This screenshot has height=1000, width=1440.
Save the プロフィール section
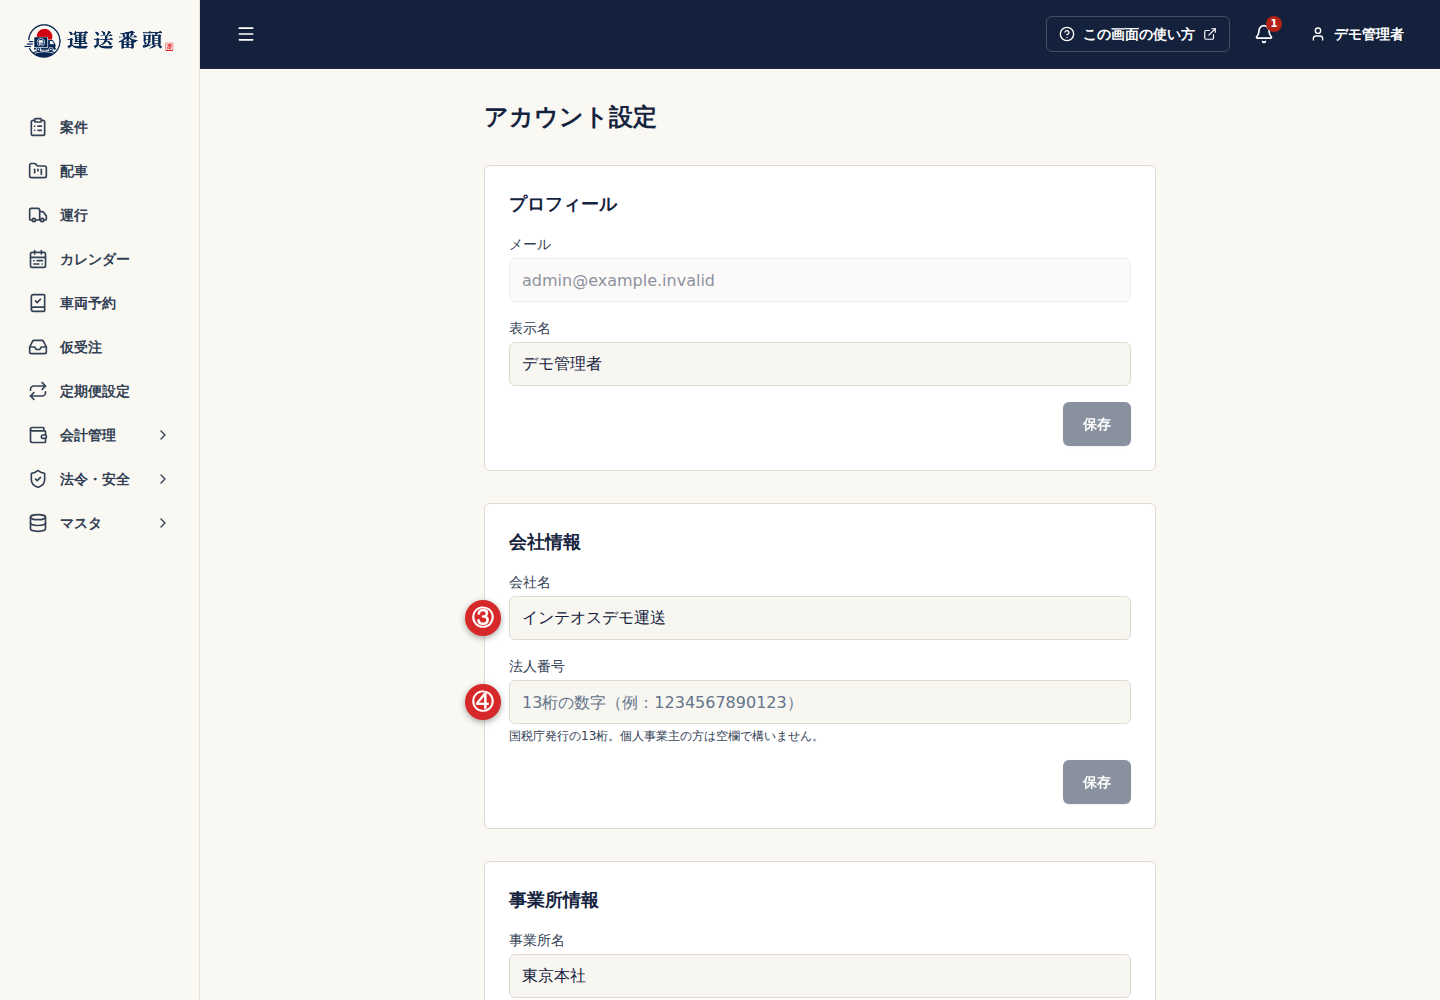(x=1096, y=424)
